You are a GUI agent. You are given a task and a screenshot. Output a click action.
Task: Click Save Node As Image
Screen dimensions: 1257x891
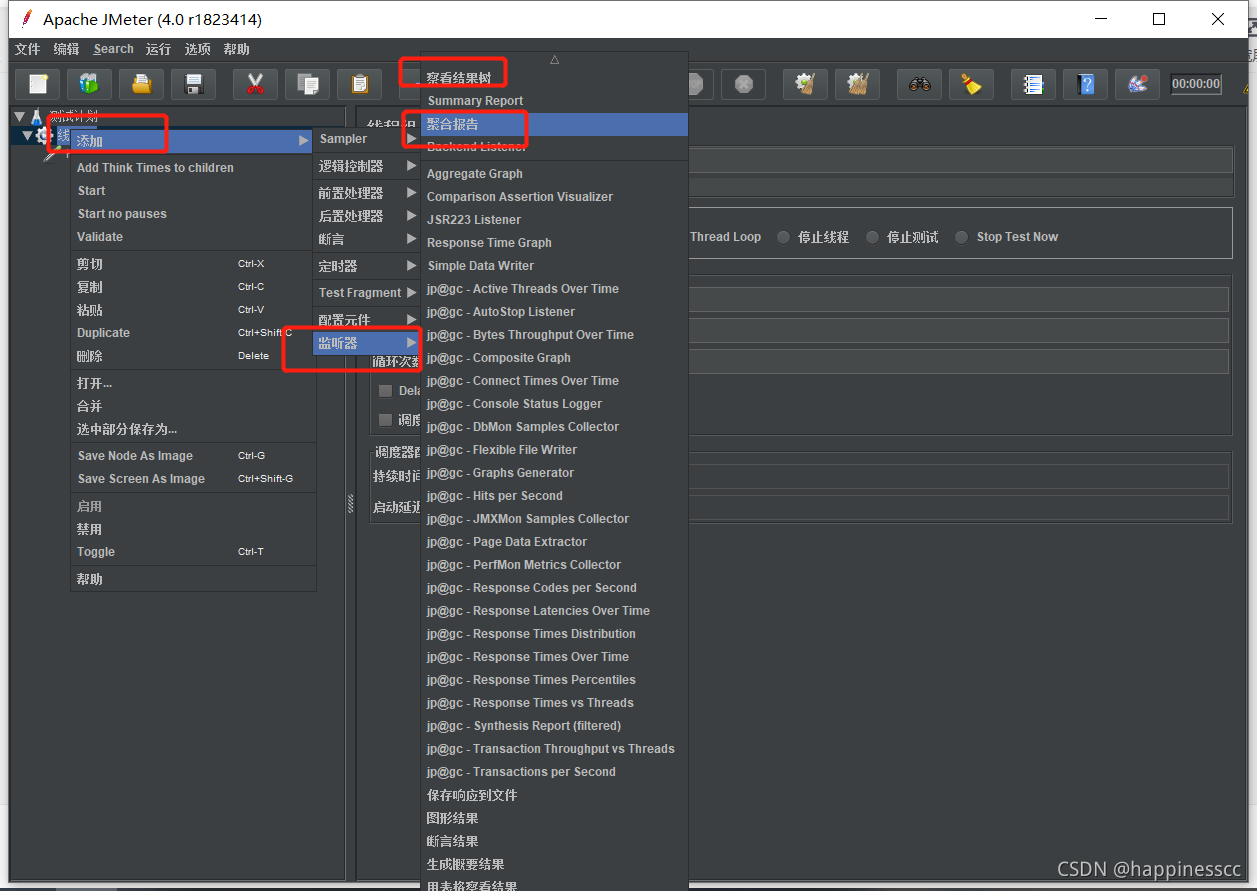pos(192,456)
